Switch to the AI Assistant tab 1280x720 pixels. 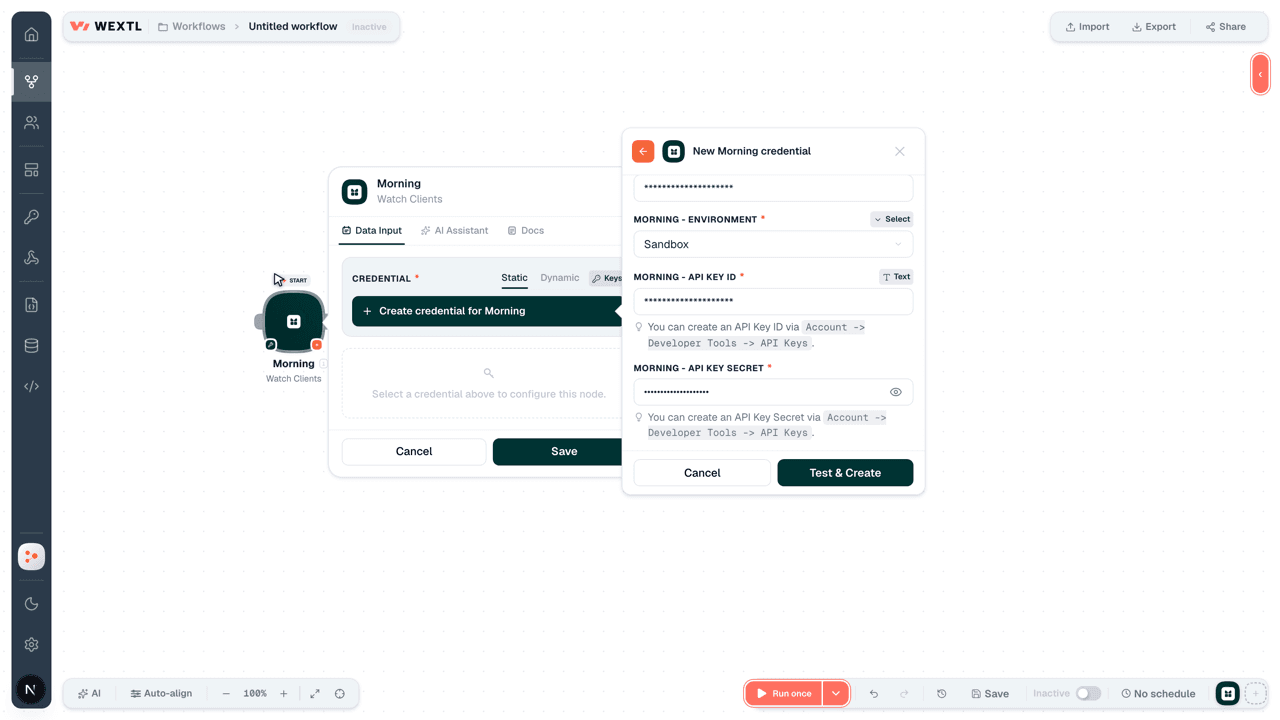point(454,231)
